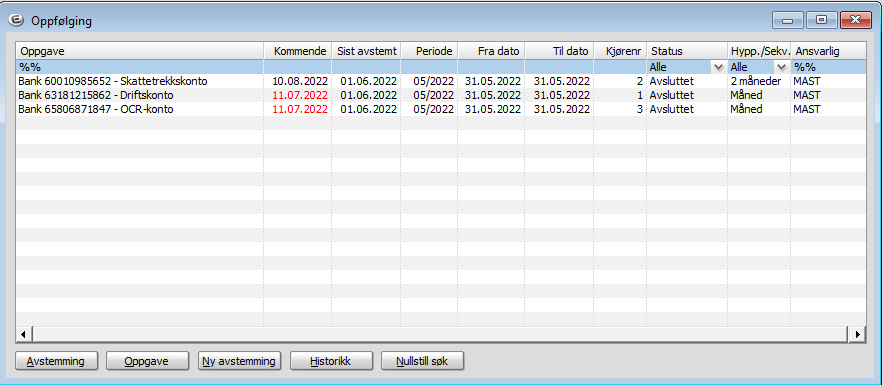Click the Oppgave button at bottom
This screenshot has width=883, height=385.
(148, 361)
